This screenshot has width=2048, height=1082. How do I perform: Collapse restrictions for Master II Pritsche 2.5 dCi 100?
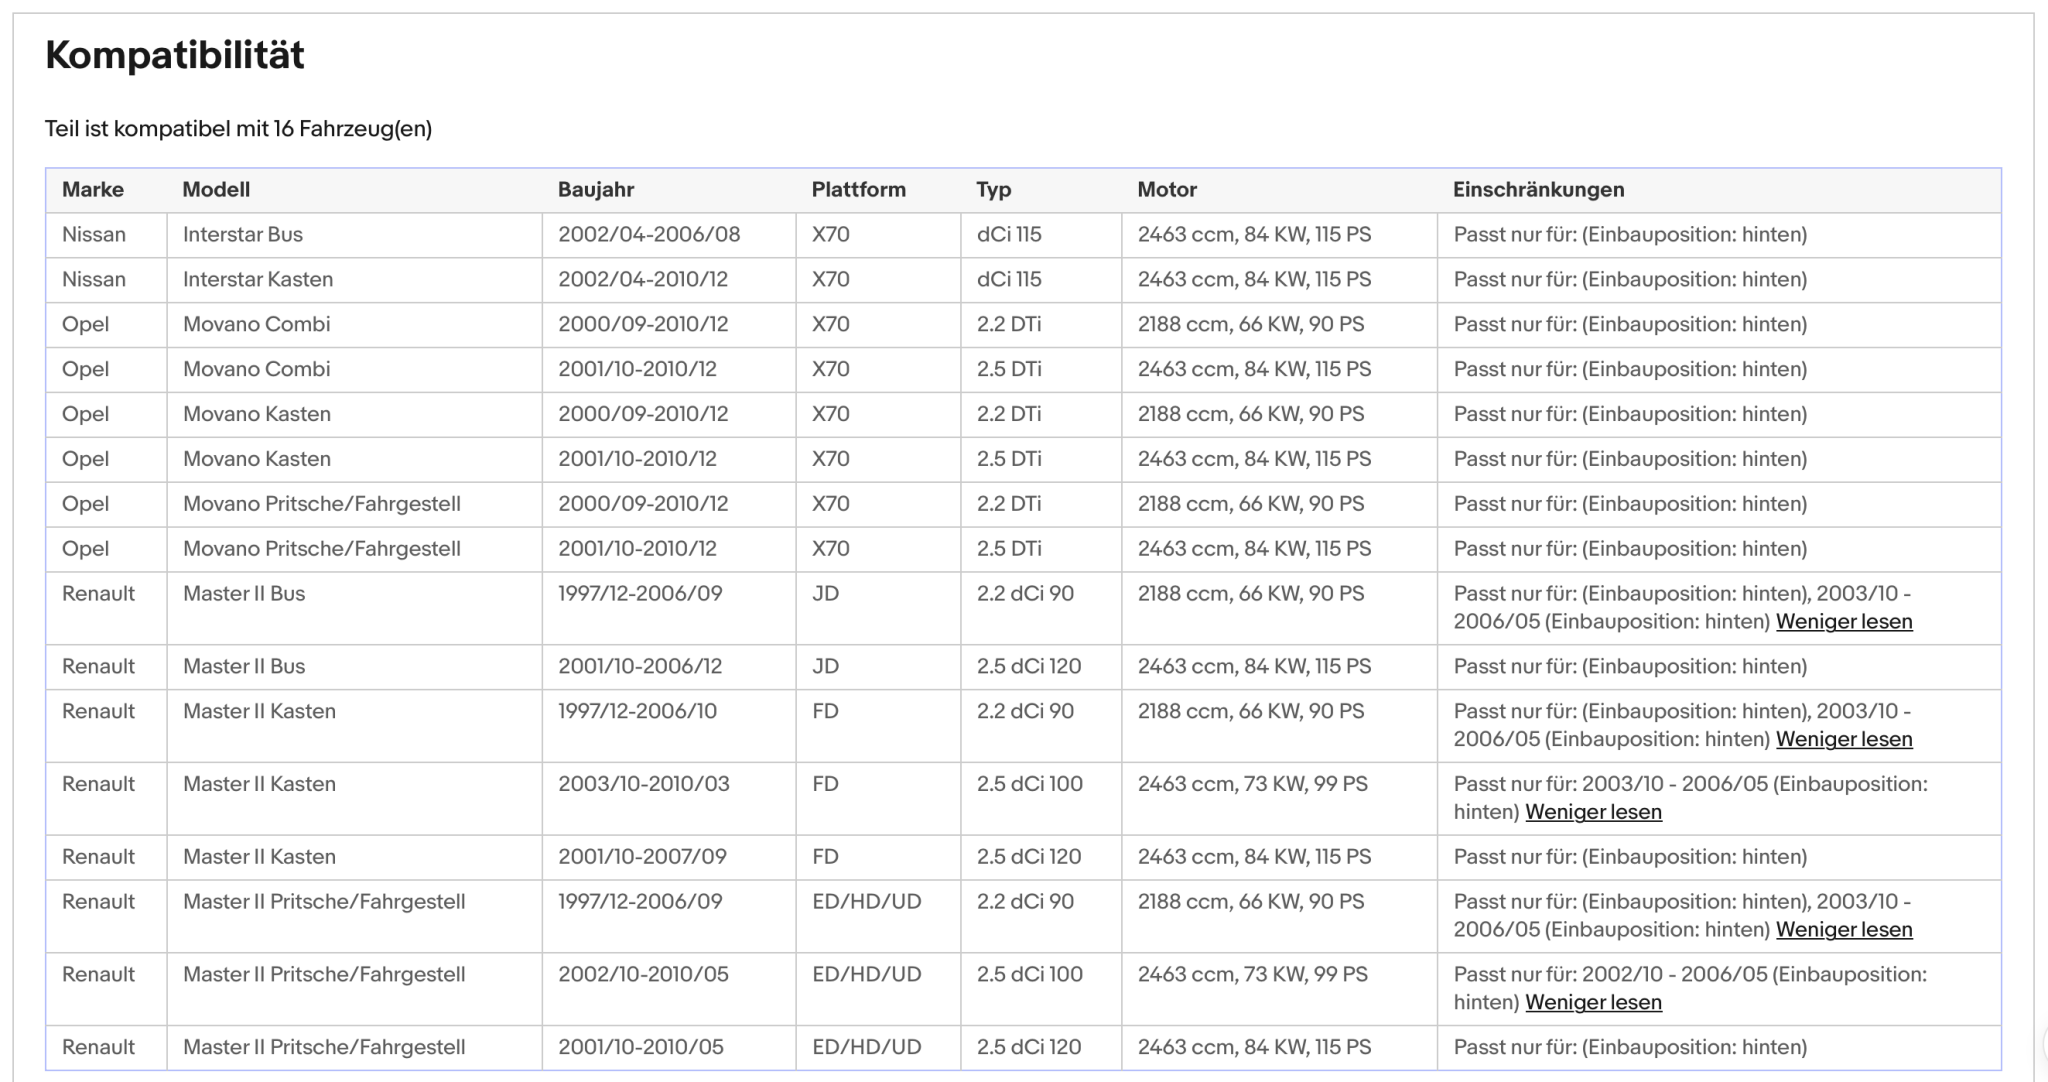tap(1593, 1002)
